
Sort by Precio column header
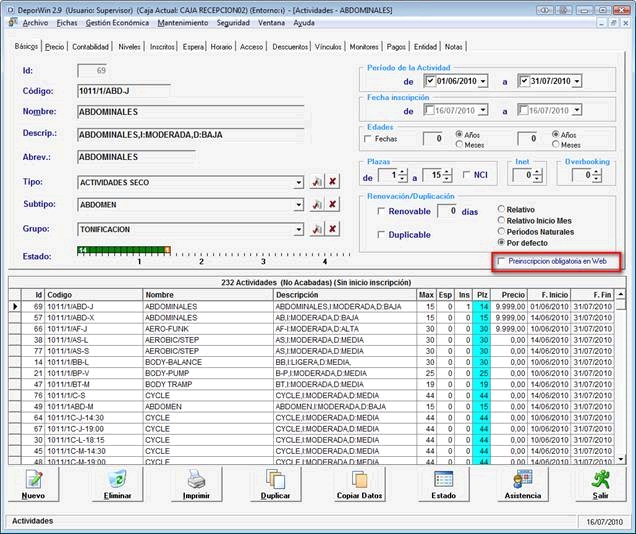(509, 295)
